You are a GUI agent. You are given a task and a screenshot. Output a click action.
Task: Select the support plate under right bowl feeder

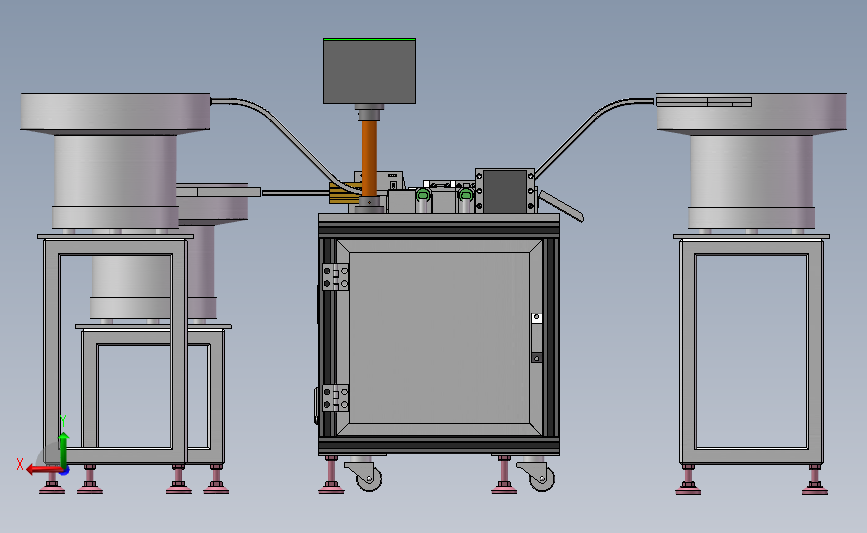[751, 237]
